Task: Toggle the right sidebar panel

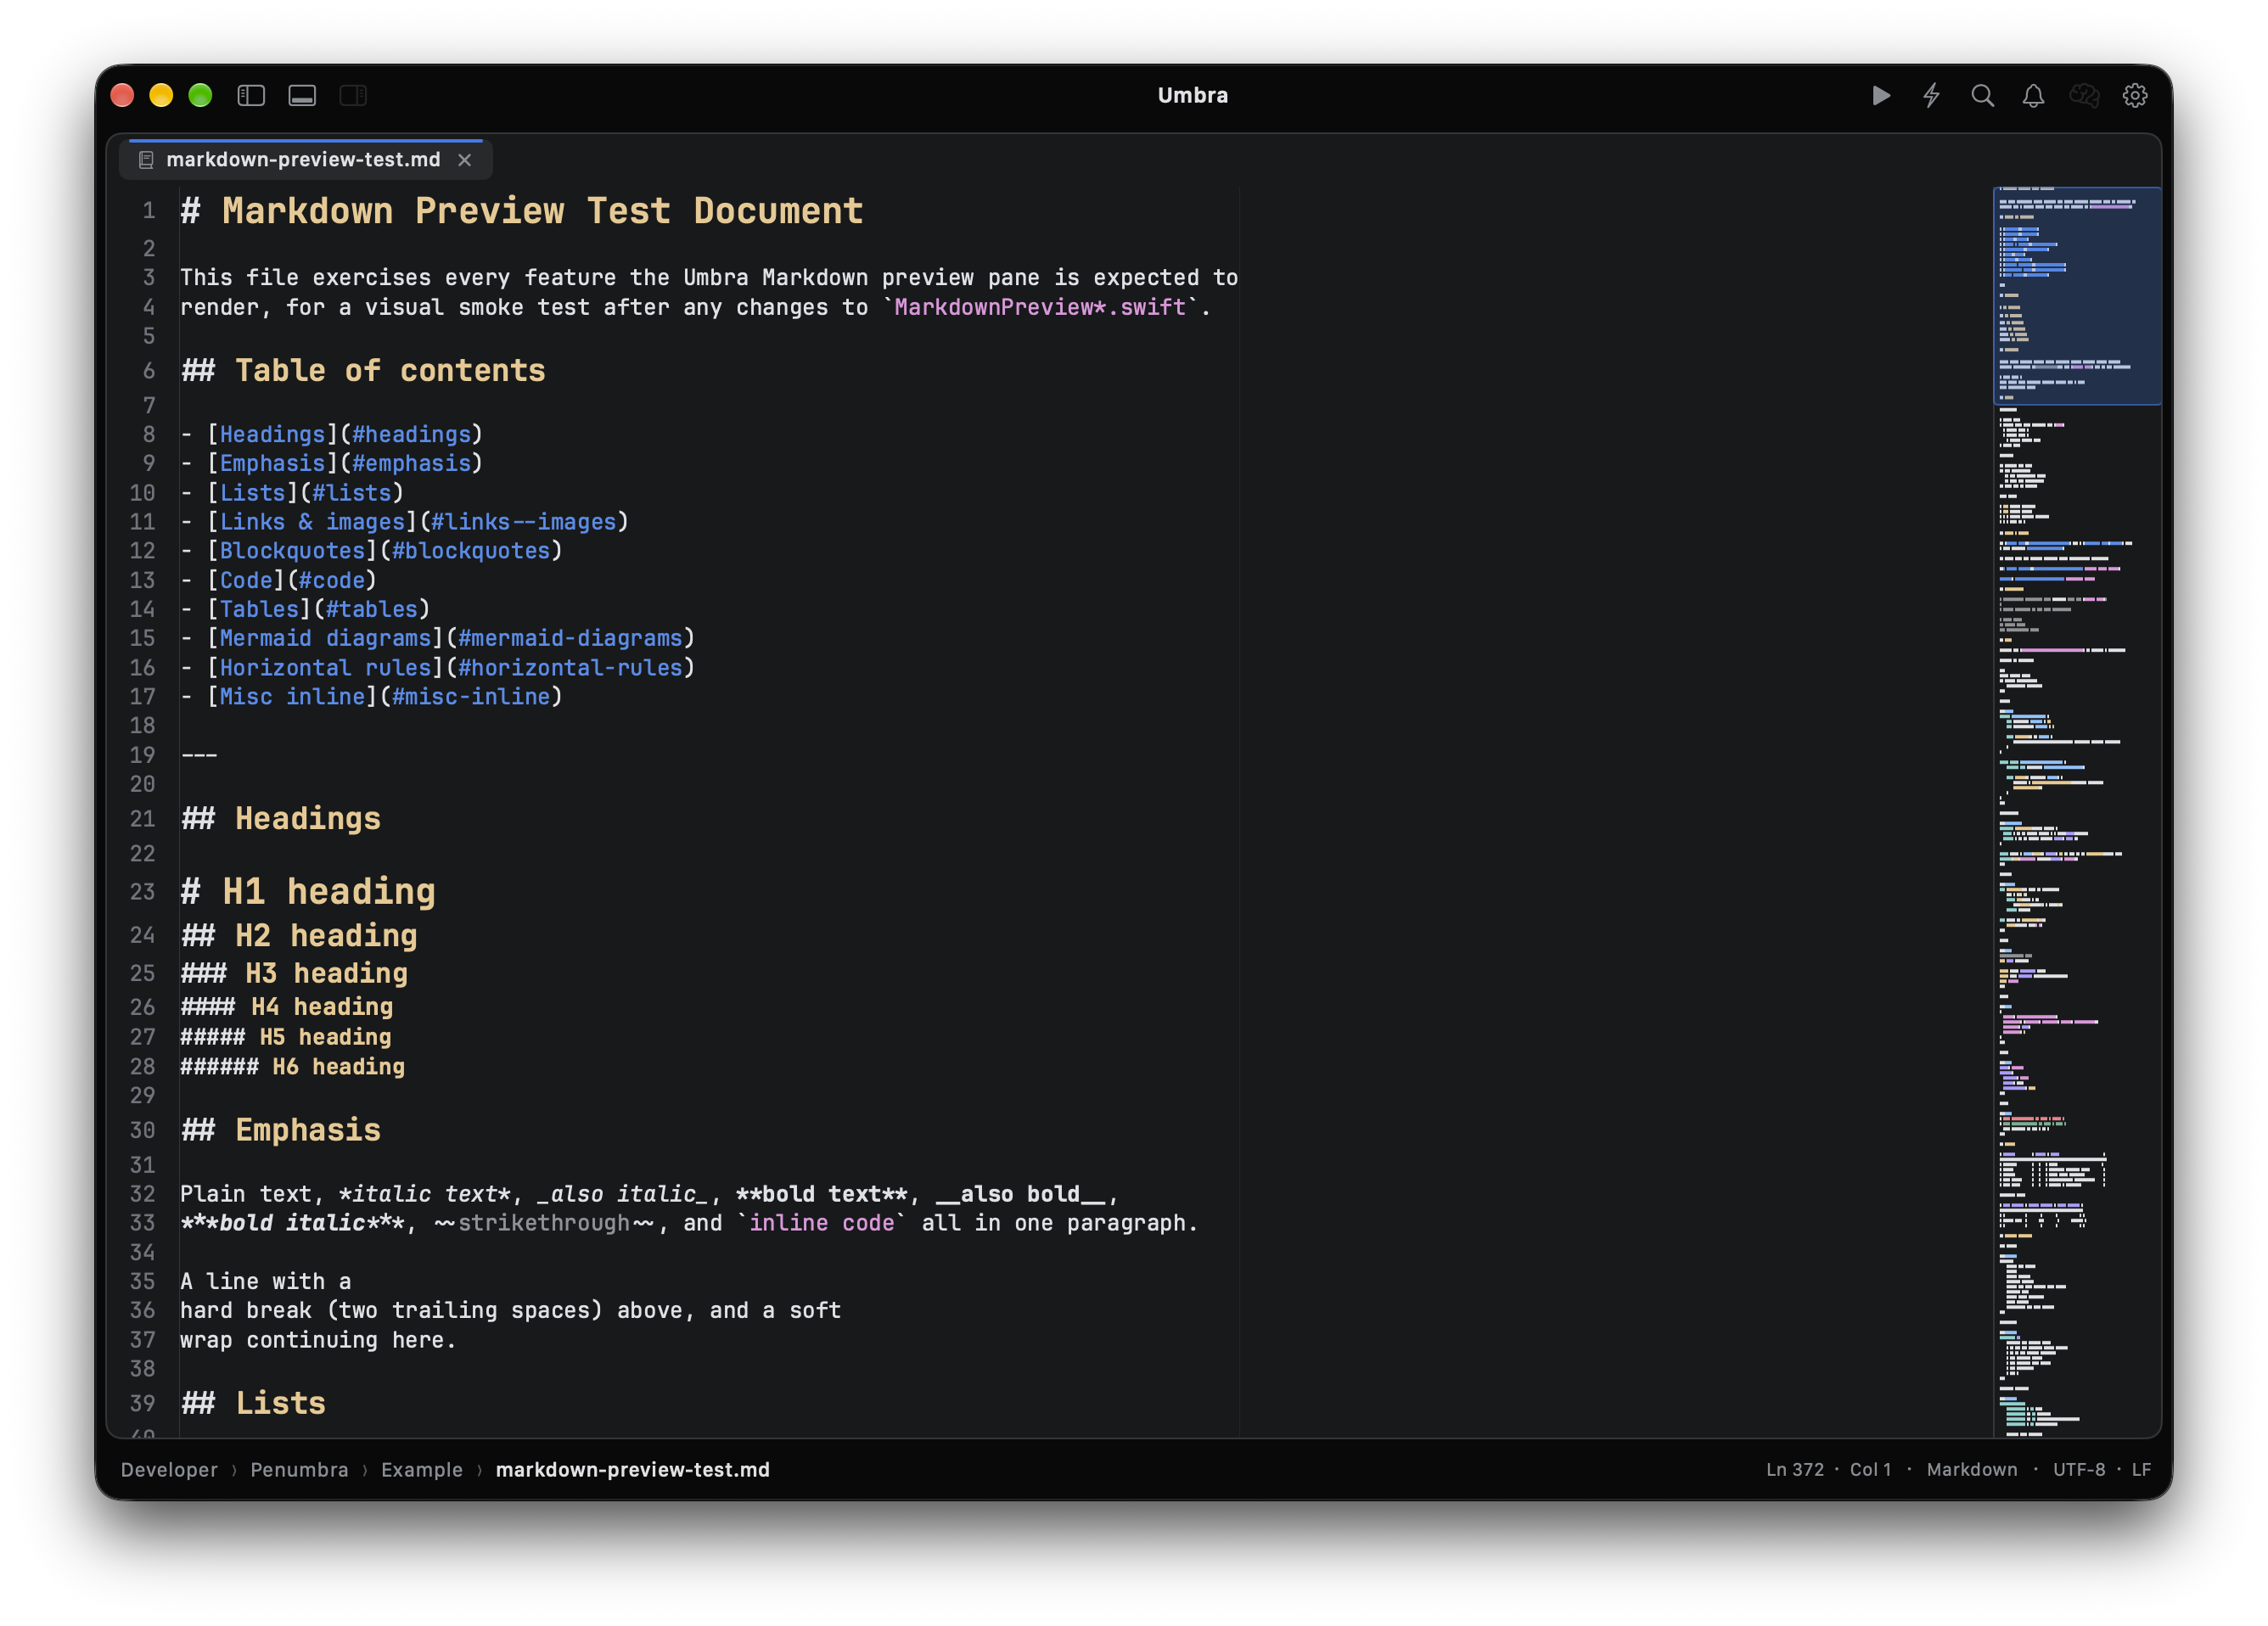Action: [x=353, y=95]
